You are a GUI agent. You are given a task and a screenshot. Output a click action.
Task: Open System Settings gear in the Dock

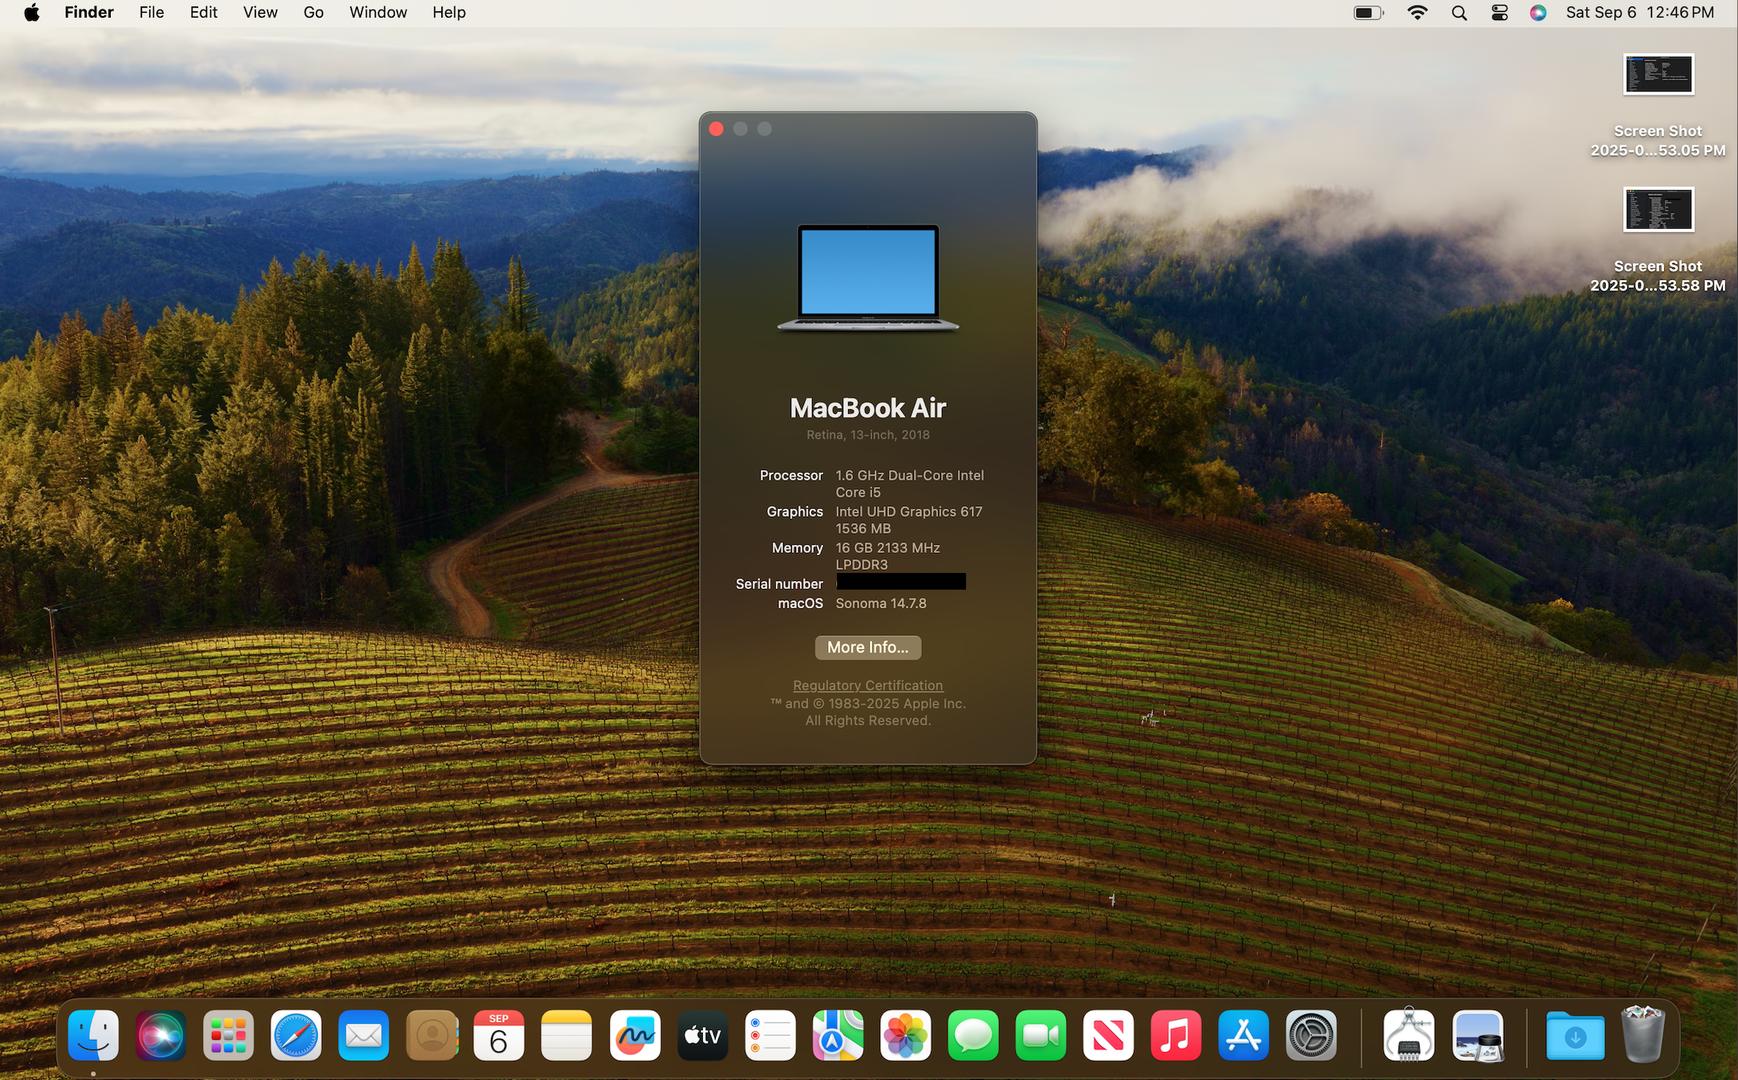pos(1311,1035)
